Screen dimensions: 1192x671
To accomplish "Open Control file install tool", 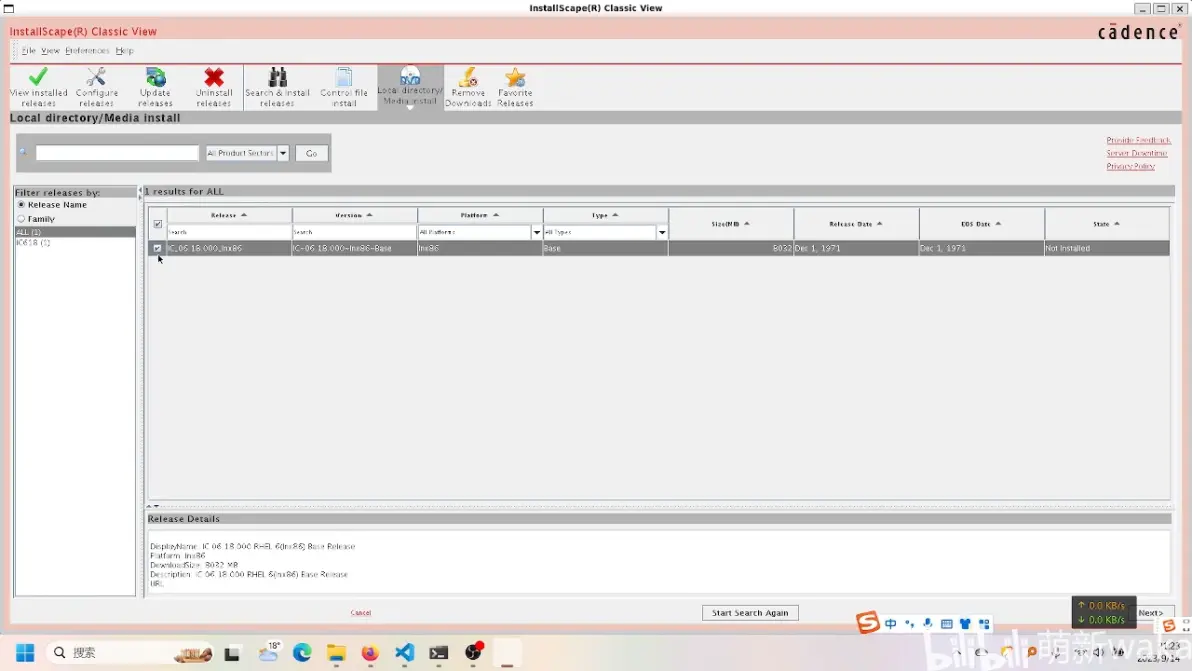I will coord(344,87).
